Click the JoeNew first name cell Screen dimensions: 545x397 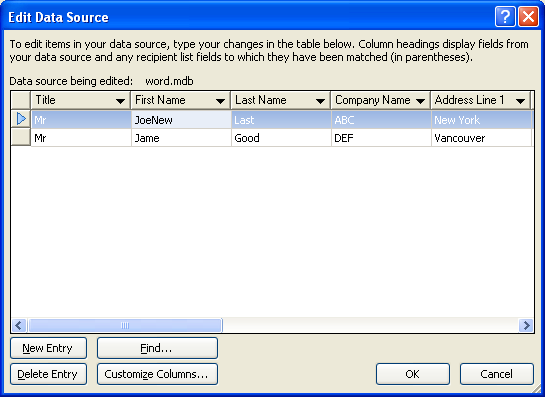pyautogui.click(x=181, y=120)
